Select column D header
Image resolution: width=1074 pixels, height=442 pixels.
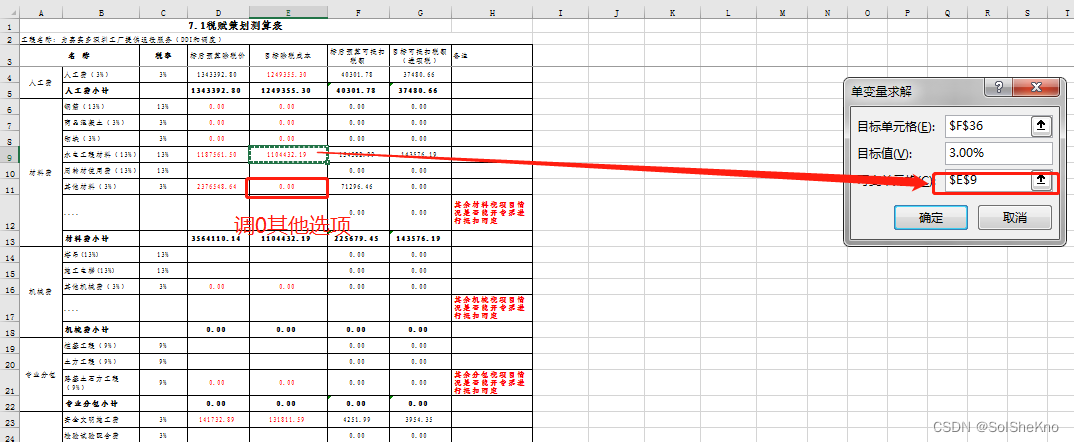point(218,13)
